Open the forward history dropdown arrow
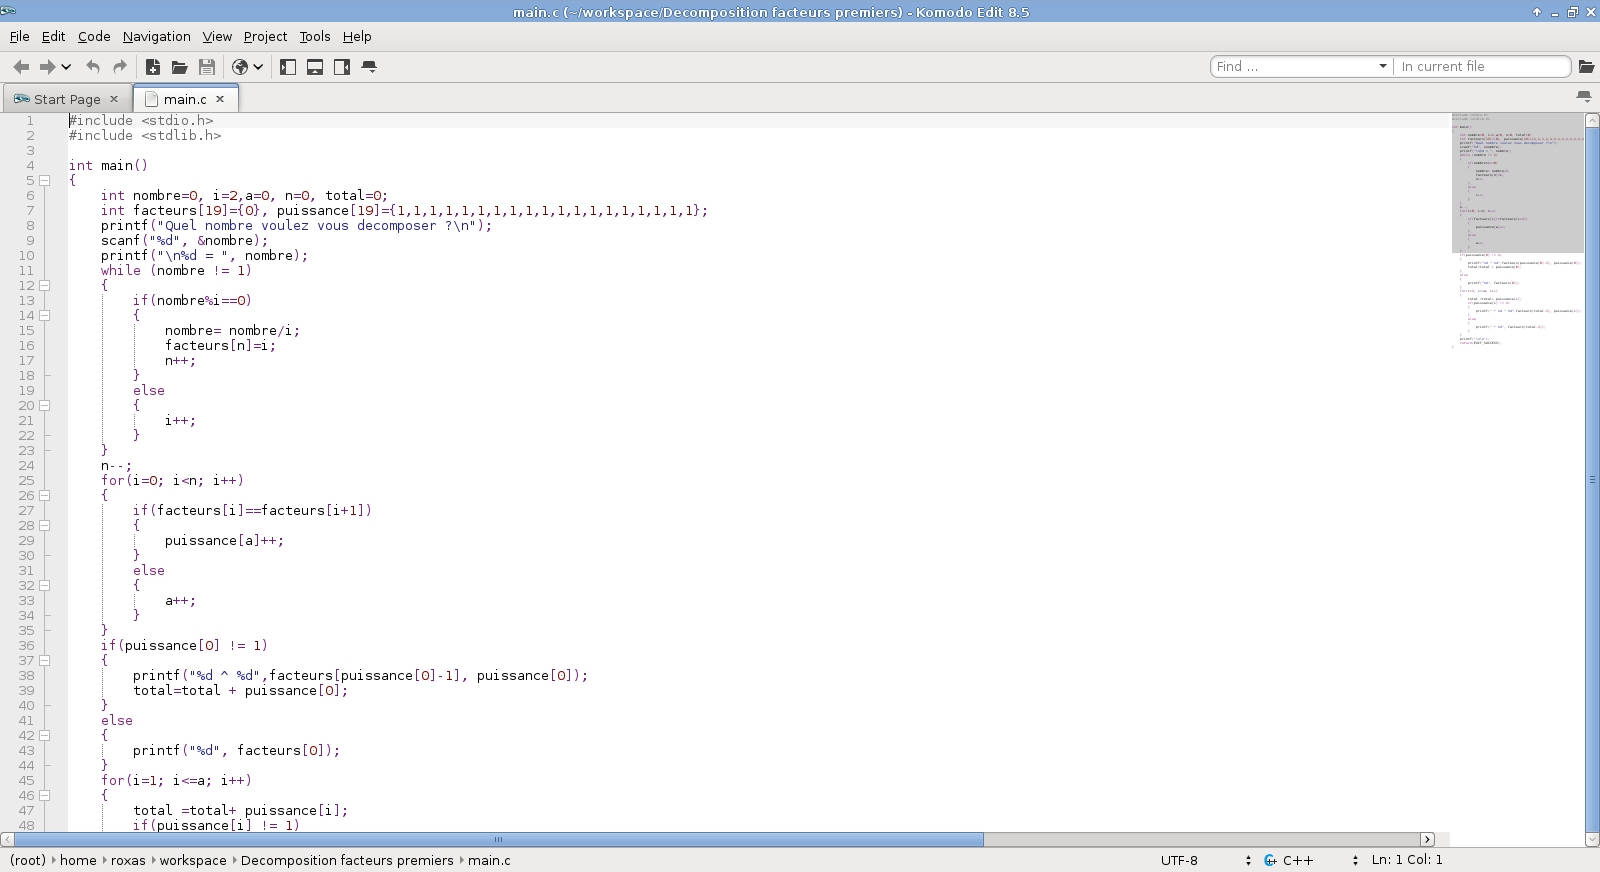The height and width of the screenshot is (872, 1600). pyautogui.click(x=66, y=67)
